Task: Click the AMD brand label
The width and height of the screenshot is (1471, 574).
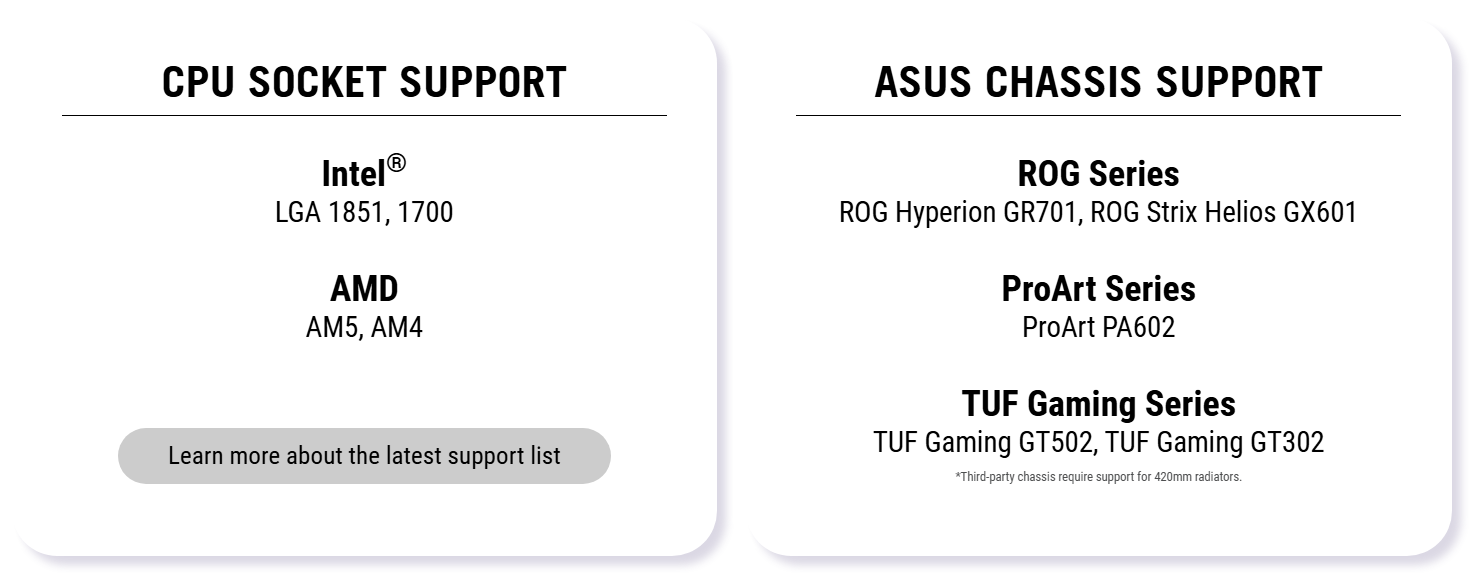Action: pos(364,289)
